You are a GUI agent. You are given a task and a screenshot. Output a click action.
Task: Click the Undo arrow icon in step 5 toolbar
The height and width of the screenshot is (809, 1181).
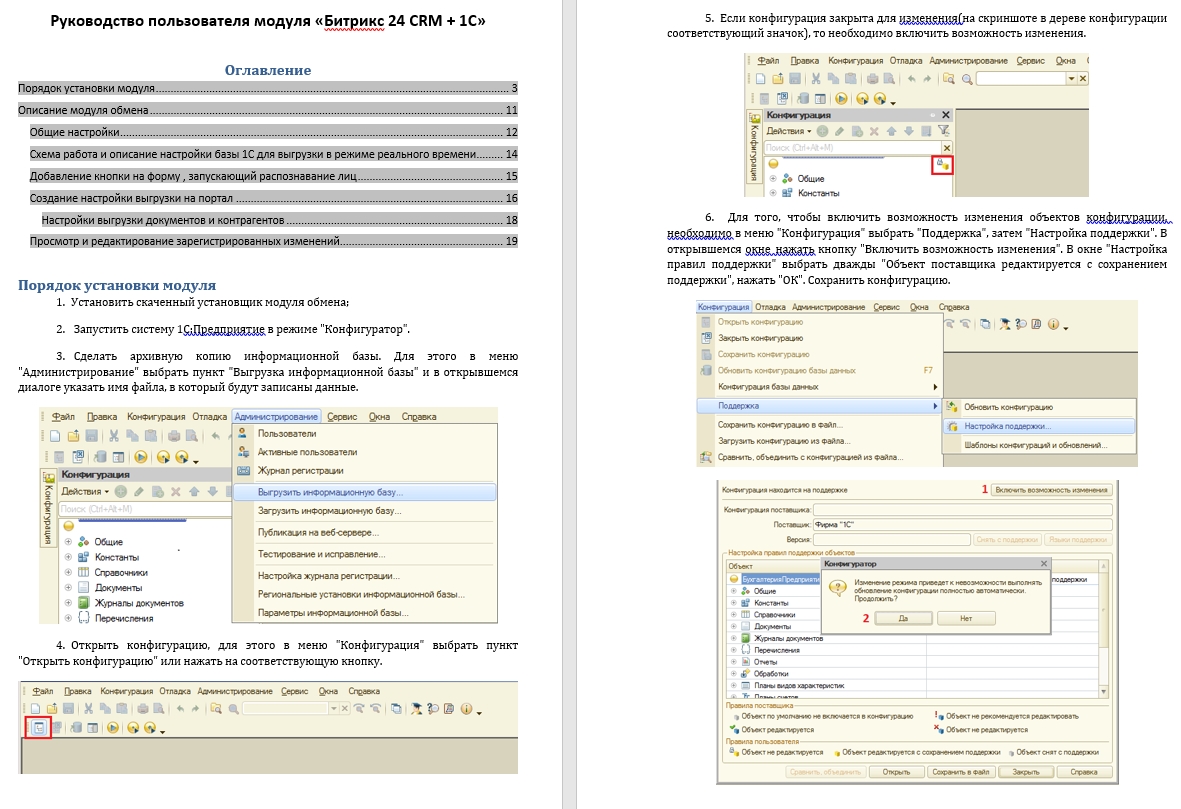pos(911,78)
